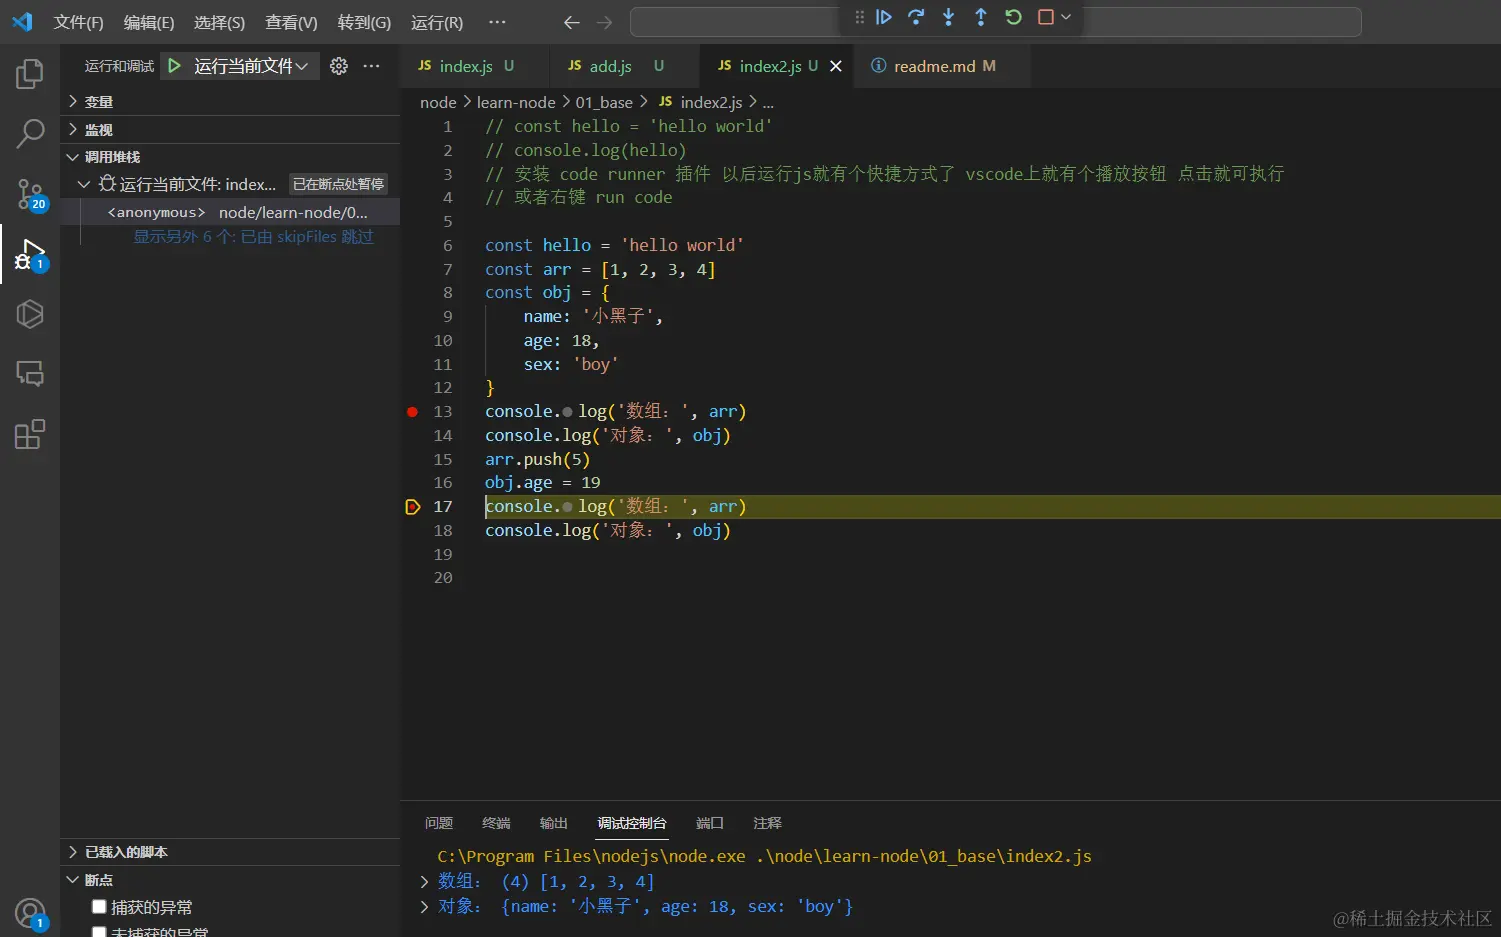
Task: Go forward with the right arrow
Action: (x=604, y=22)
